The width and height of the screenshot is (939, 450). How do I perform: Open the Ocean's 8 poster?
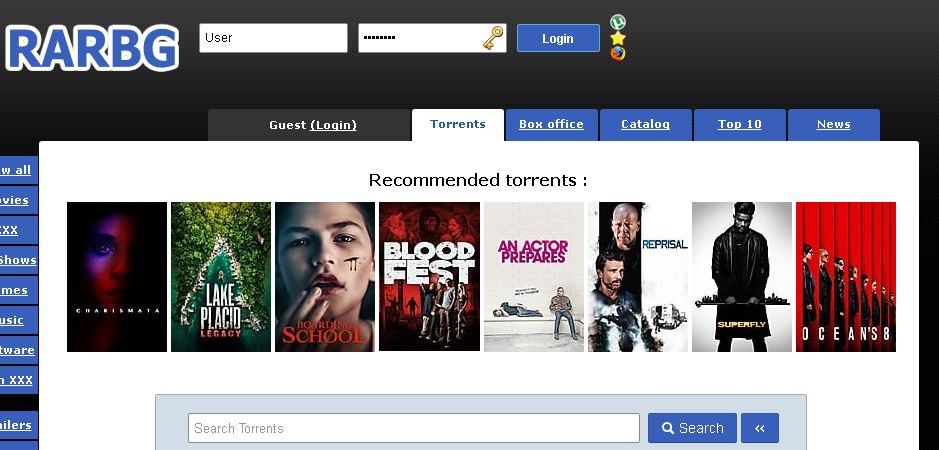(x=846, y=277)
